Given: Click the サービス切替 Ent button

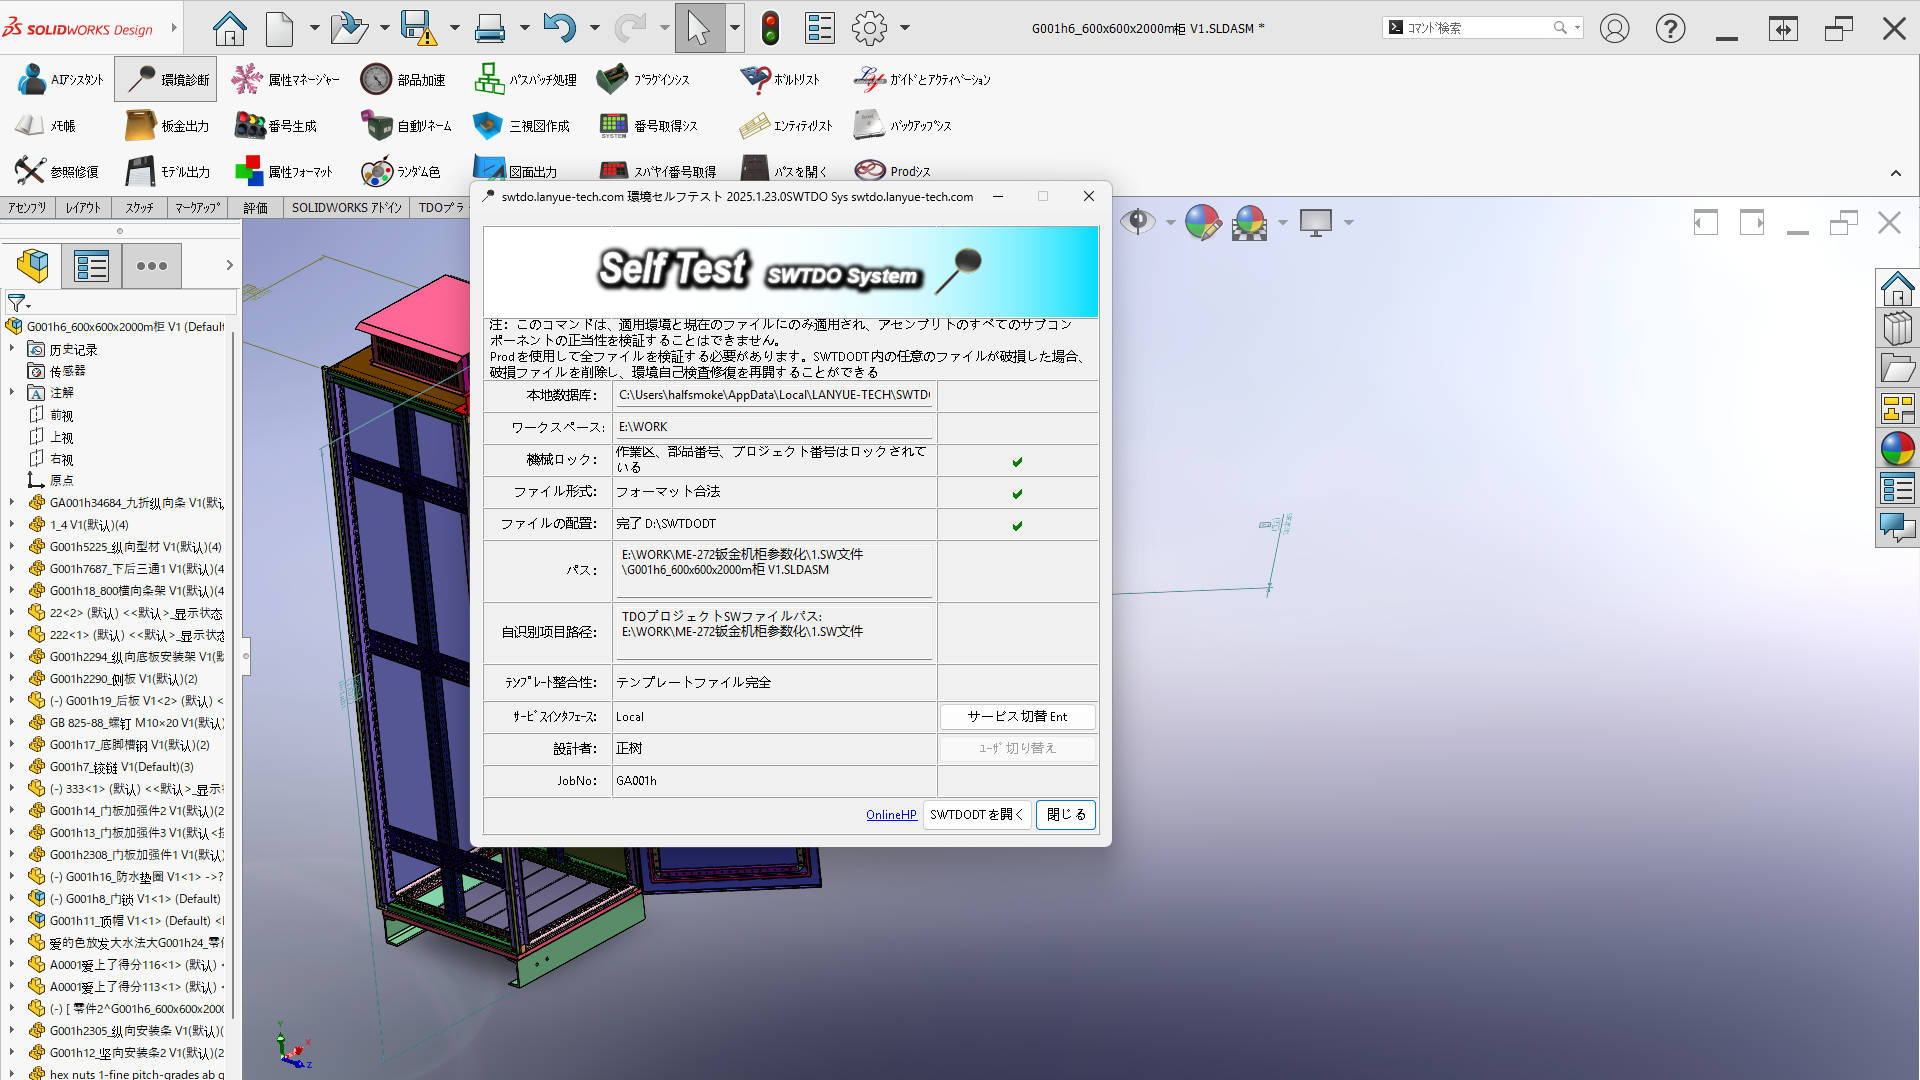Looking at the screenshot, I should pos(1017,717).
